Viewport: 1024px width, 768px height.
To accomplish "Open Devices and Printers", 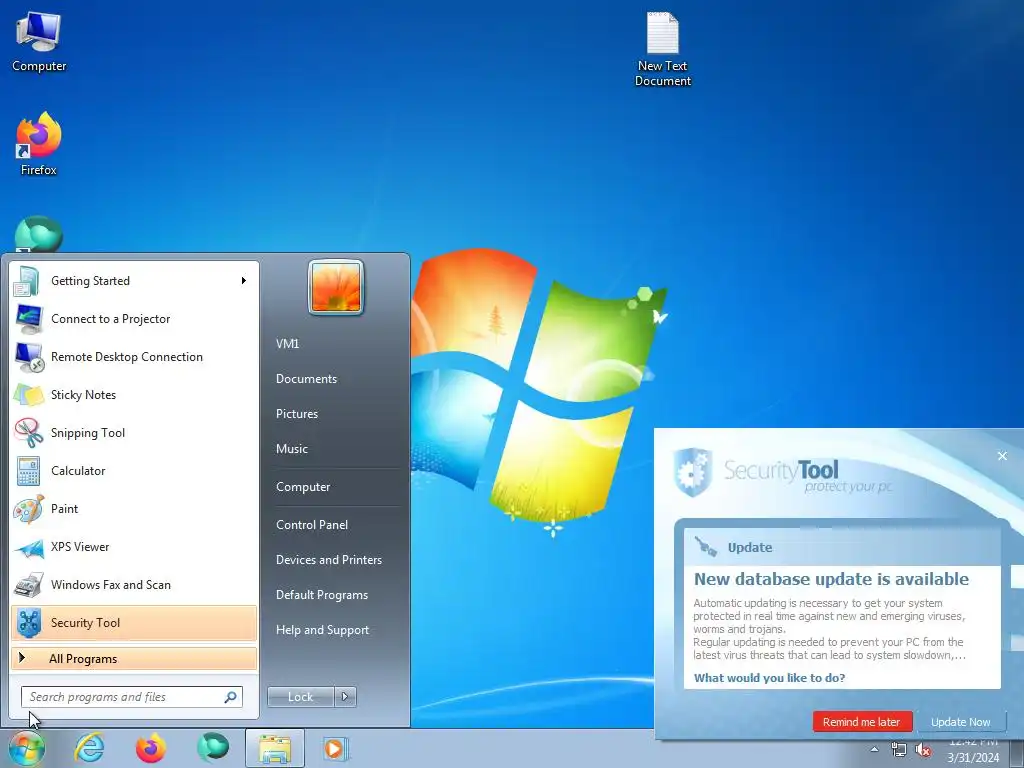I will tap(328, 560).
